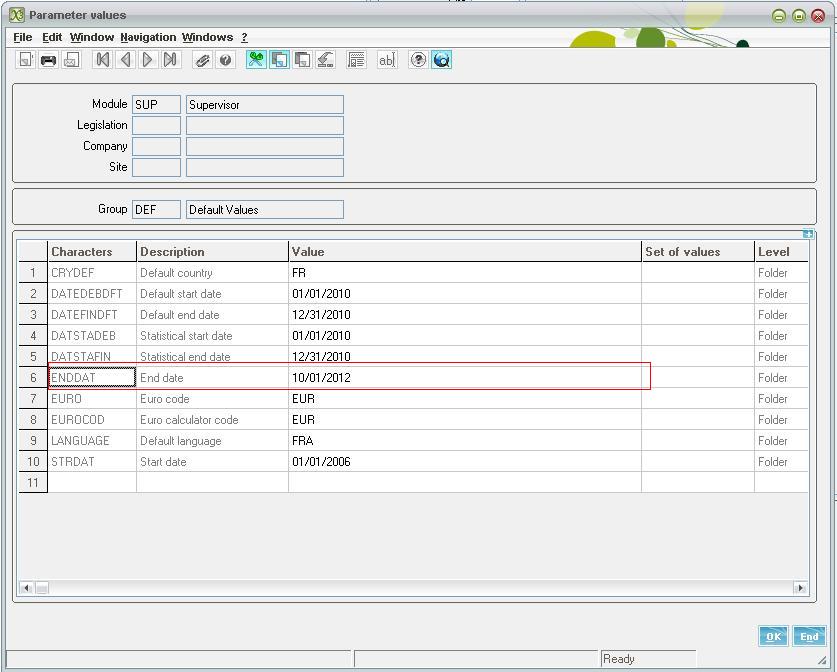
Task: Click the green scissors cut icon
Action: 256,60
